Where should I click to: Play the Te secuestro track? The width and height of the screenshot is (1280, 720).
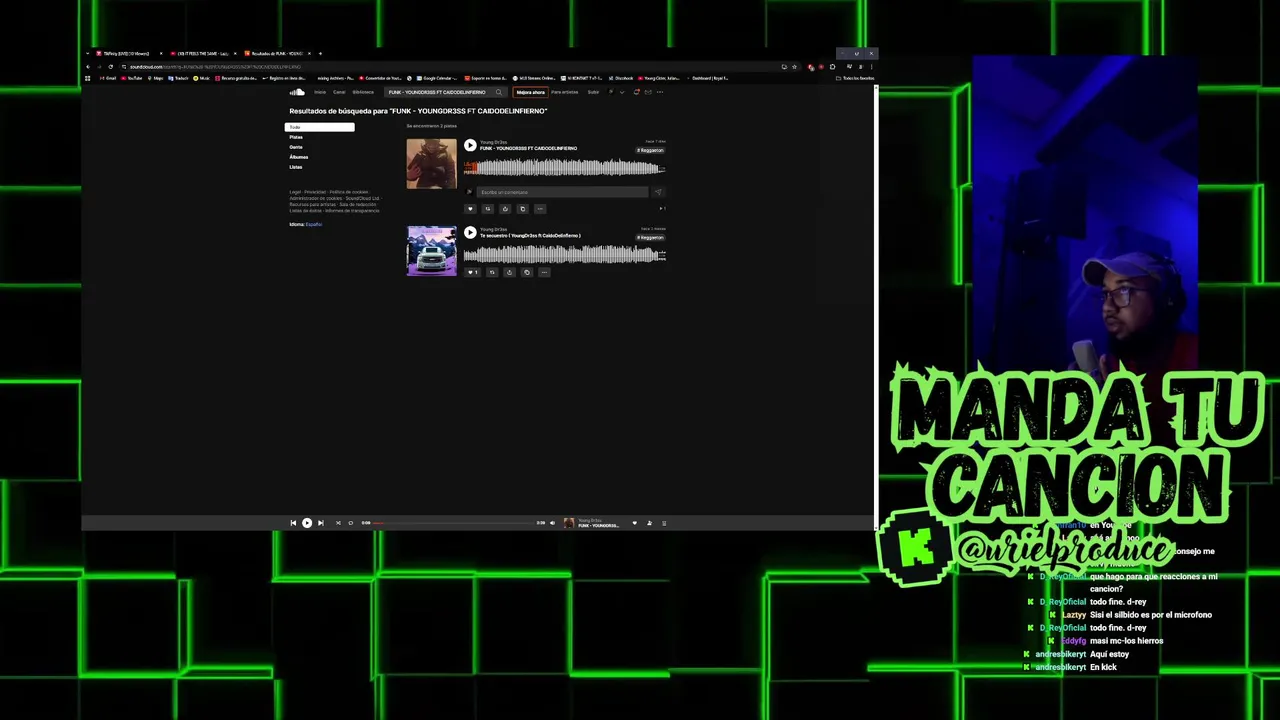coord(470,232)
